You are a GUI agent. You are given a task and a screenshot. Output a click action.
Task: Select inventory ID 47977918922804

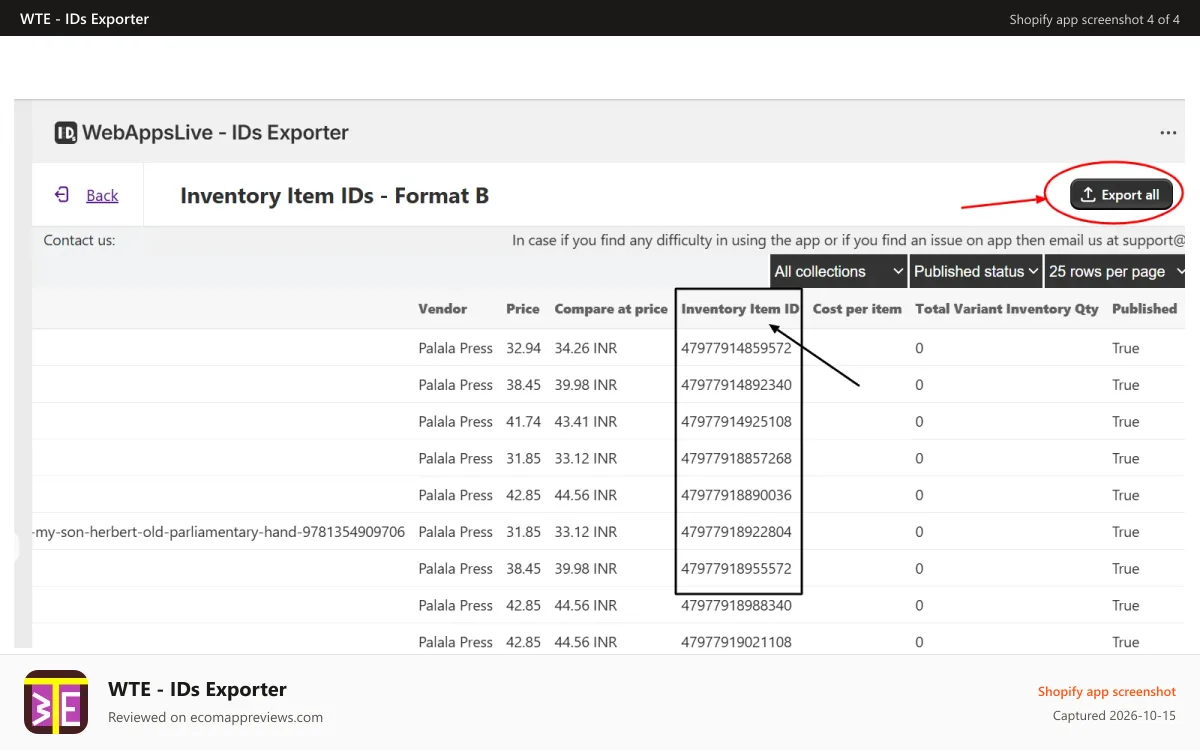(x=736, y=532)
